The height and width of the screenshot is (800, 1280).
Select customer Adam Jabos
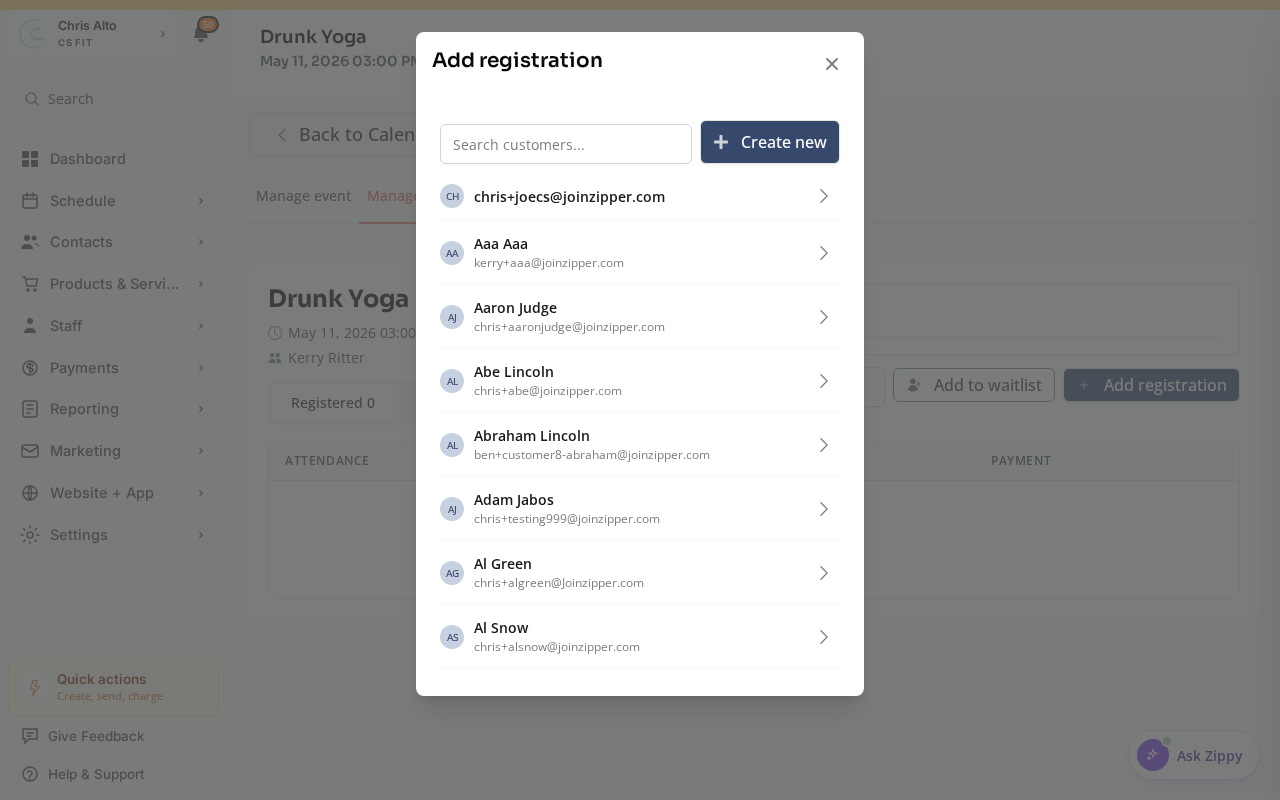640,509
